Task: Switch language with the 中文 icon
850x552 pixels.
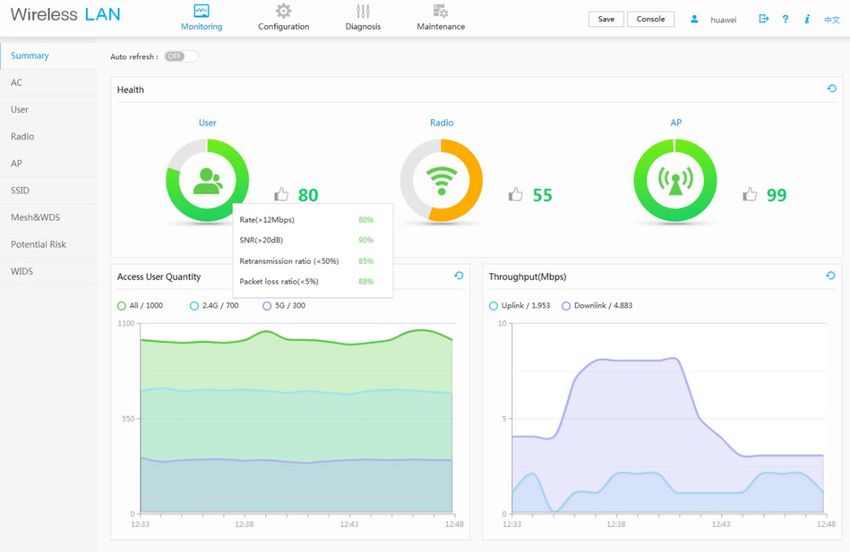Action: coord(832,20)
